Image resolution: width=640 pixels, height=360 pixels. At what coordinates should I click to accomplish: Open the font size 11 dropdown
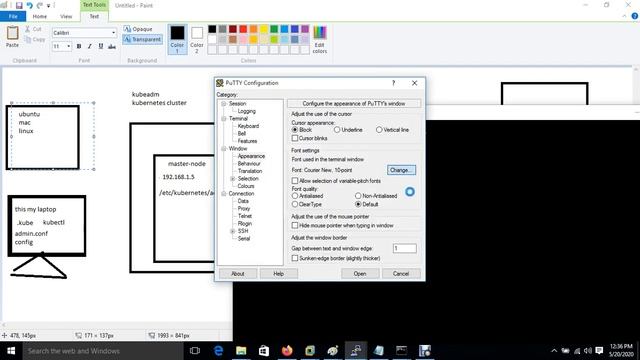click(x=69, y=47)
